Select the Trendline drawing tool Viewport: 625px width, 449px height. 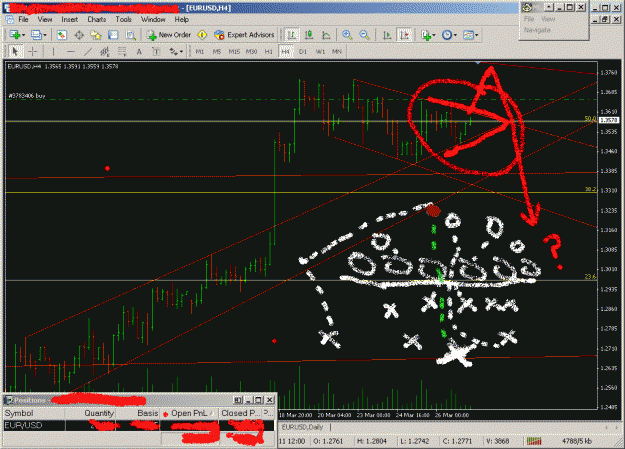click(x=88, y=51)
